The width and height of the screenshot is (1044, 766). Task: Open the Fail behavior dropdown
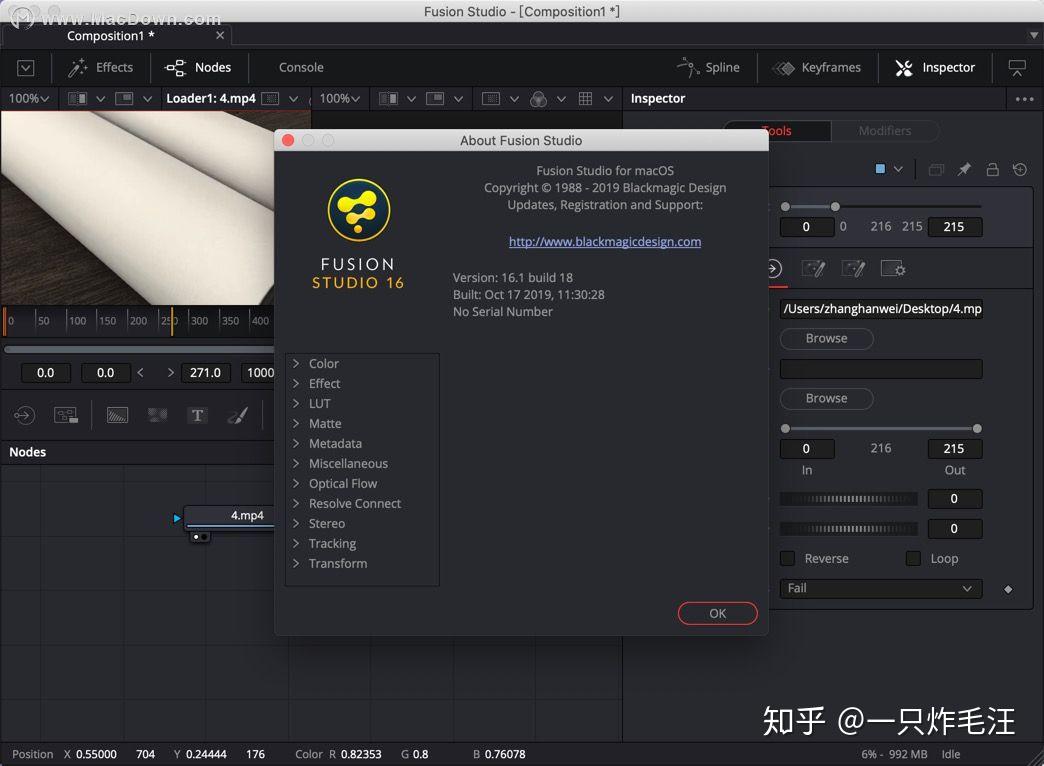coord(880,588)
